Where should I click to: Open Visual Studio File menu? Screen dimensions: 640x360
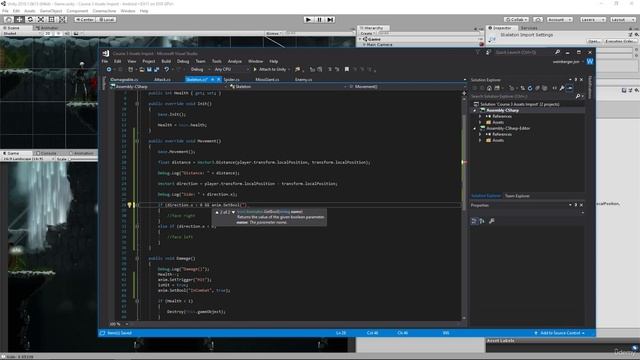point(105,61)
